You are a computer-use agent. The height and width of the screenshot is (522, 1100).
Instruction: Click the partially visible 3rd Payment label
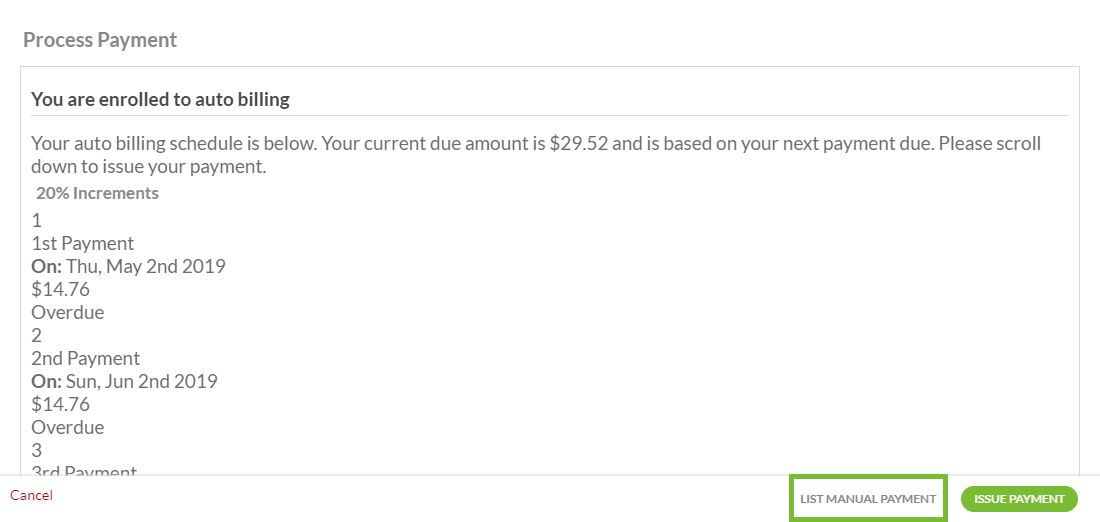pyautogui.click(x=84, y=470)
